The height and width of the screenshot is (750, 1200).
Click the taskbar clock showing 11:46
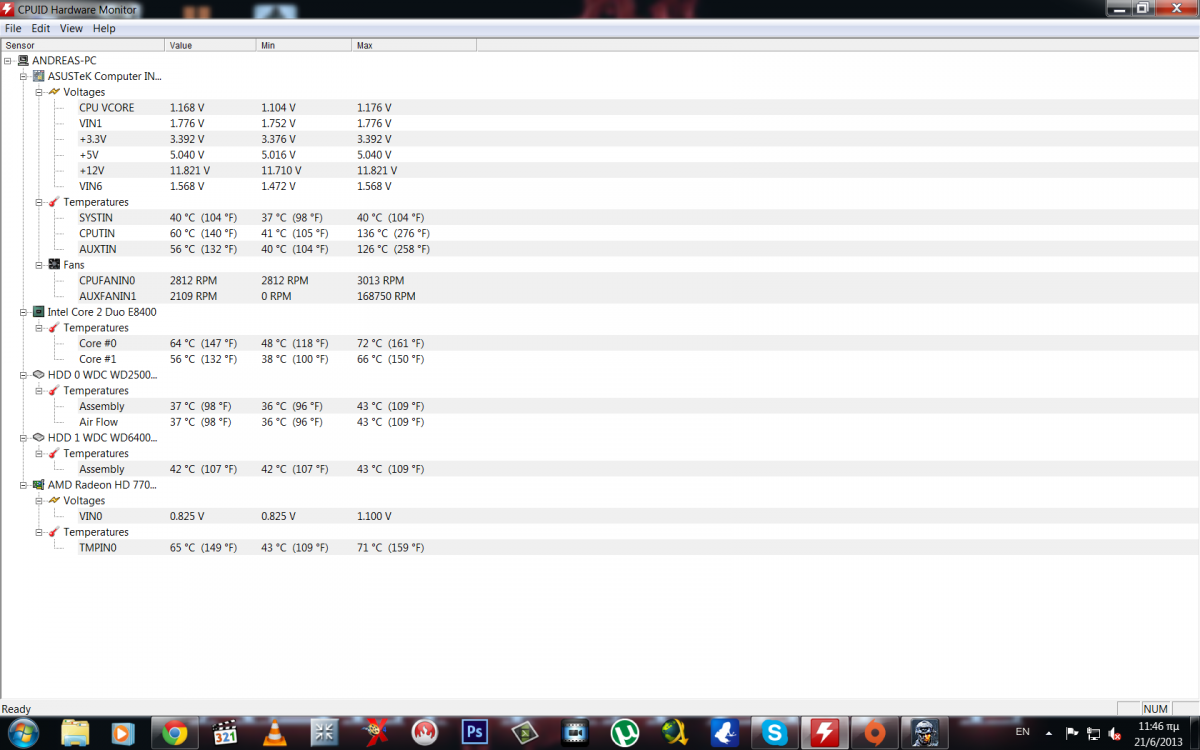(x=1158, y=733)
